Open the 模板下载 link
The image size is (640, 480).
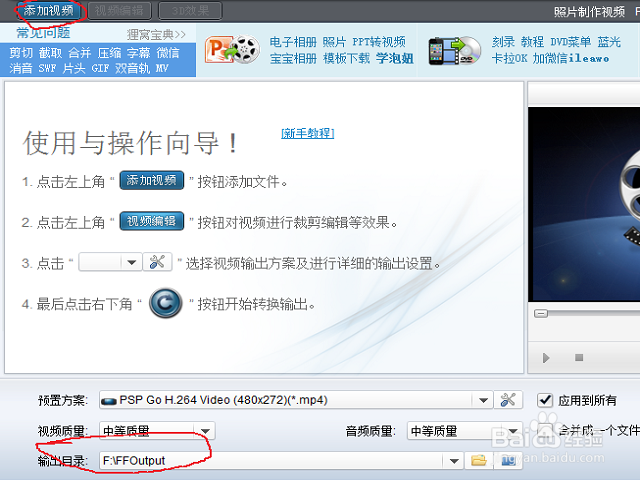(x=347, y=58)
